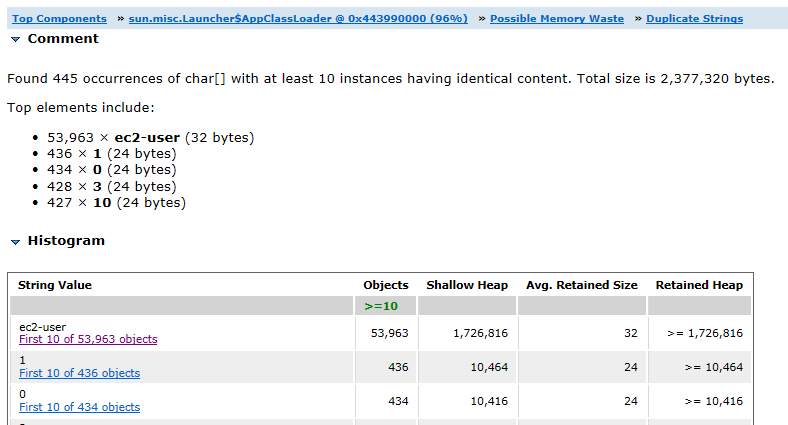Open the Top Components breadcrumb link

point(59,19)
